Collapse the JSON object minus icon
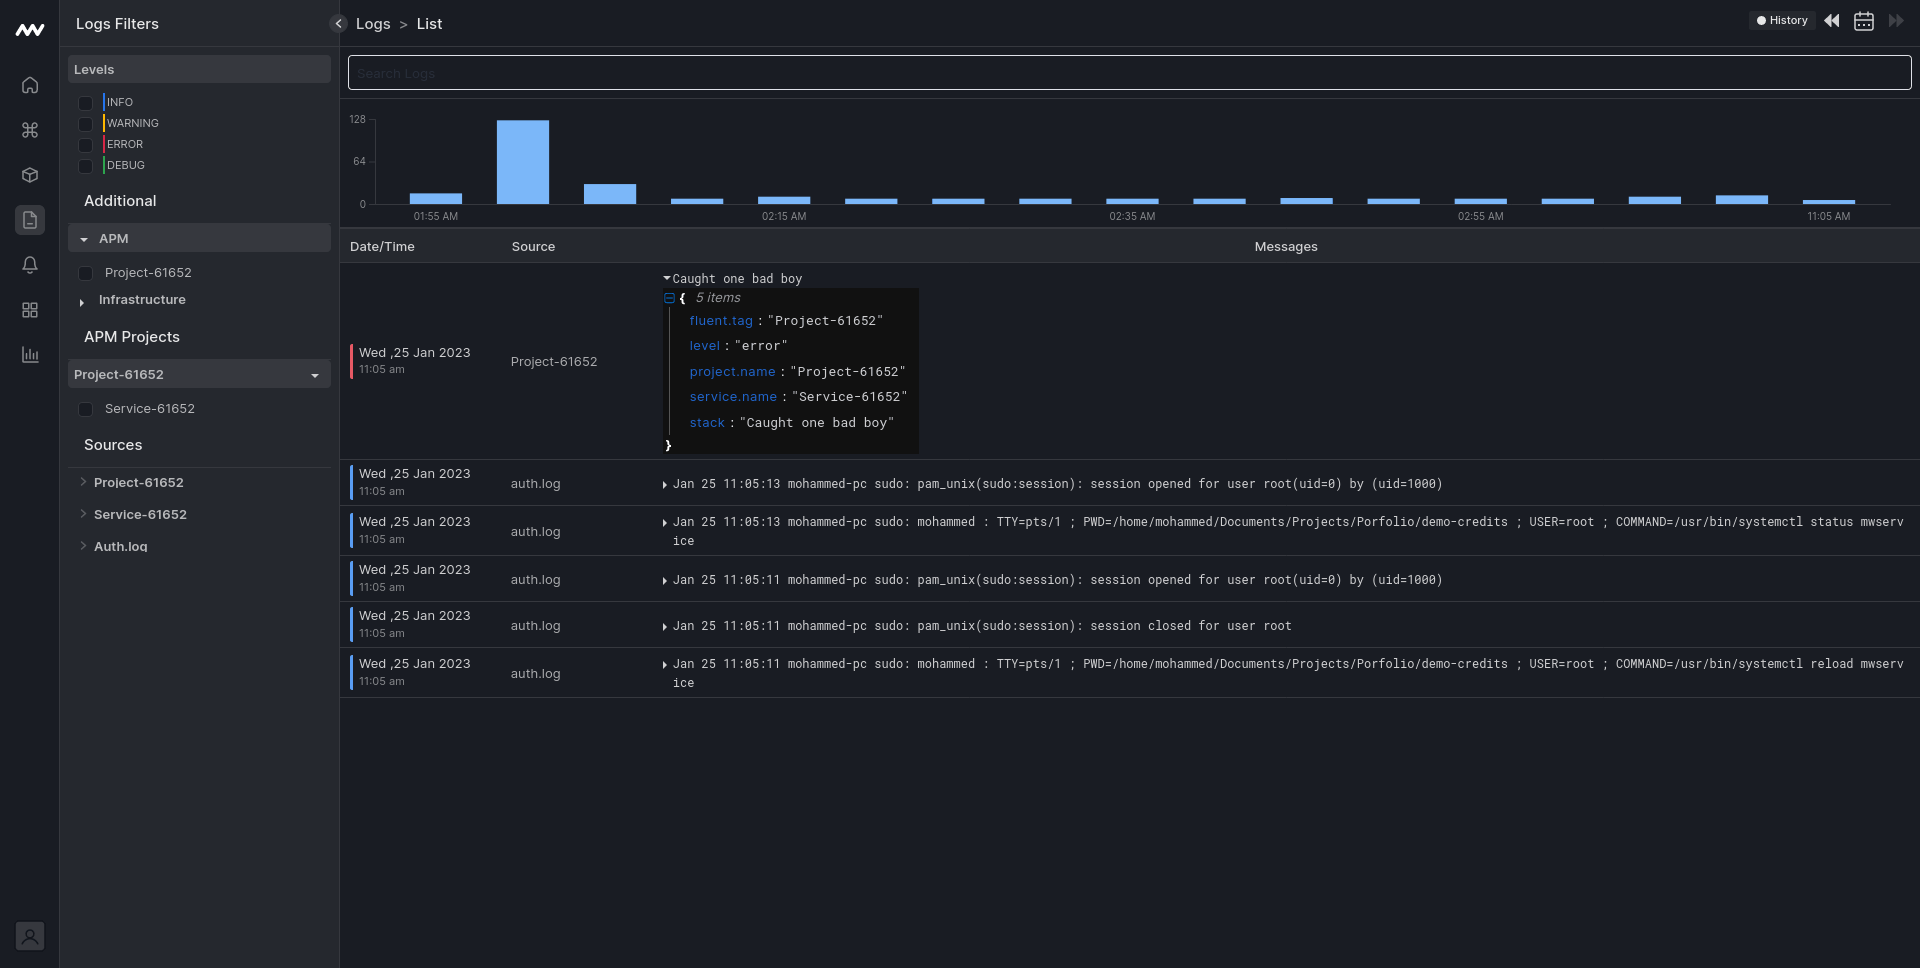 click(669, 298)
